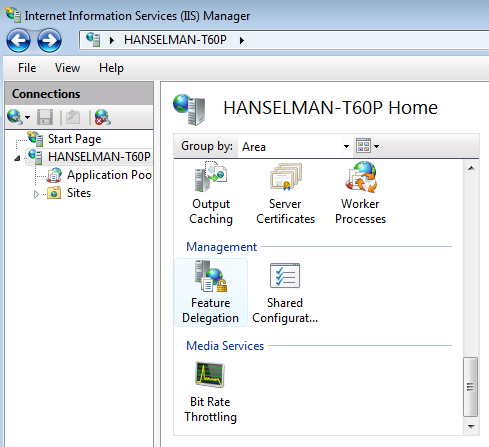Collapse the HANSELMAN-T60P server node
The image size is (489, 447).
pos(17,158)
